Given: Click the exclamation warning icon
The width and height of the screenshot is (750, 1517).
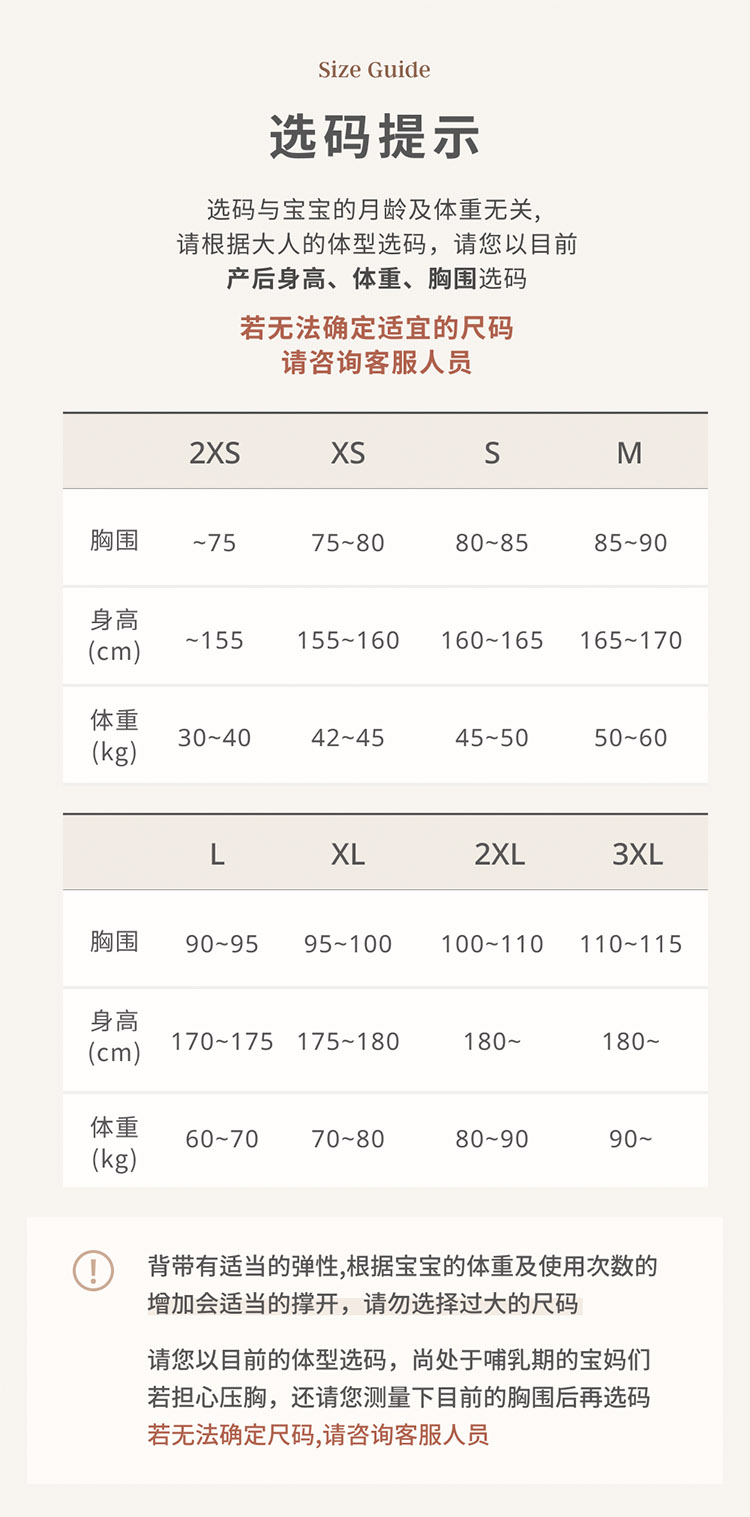Looking at the screenshot, I should tap(93, 1270).
